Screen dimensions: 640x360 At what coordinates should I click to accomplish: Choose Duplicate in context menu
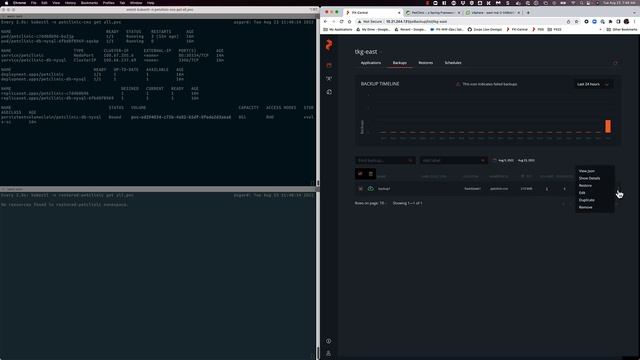[587, 200]
